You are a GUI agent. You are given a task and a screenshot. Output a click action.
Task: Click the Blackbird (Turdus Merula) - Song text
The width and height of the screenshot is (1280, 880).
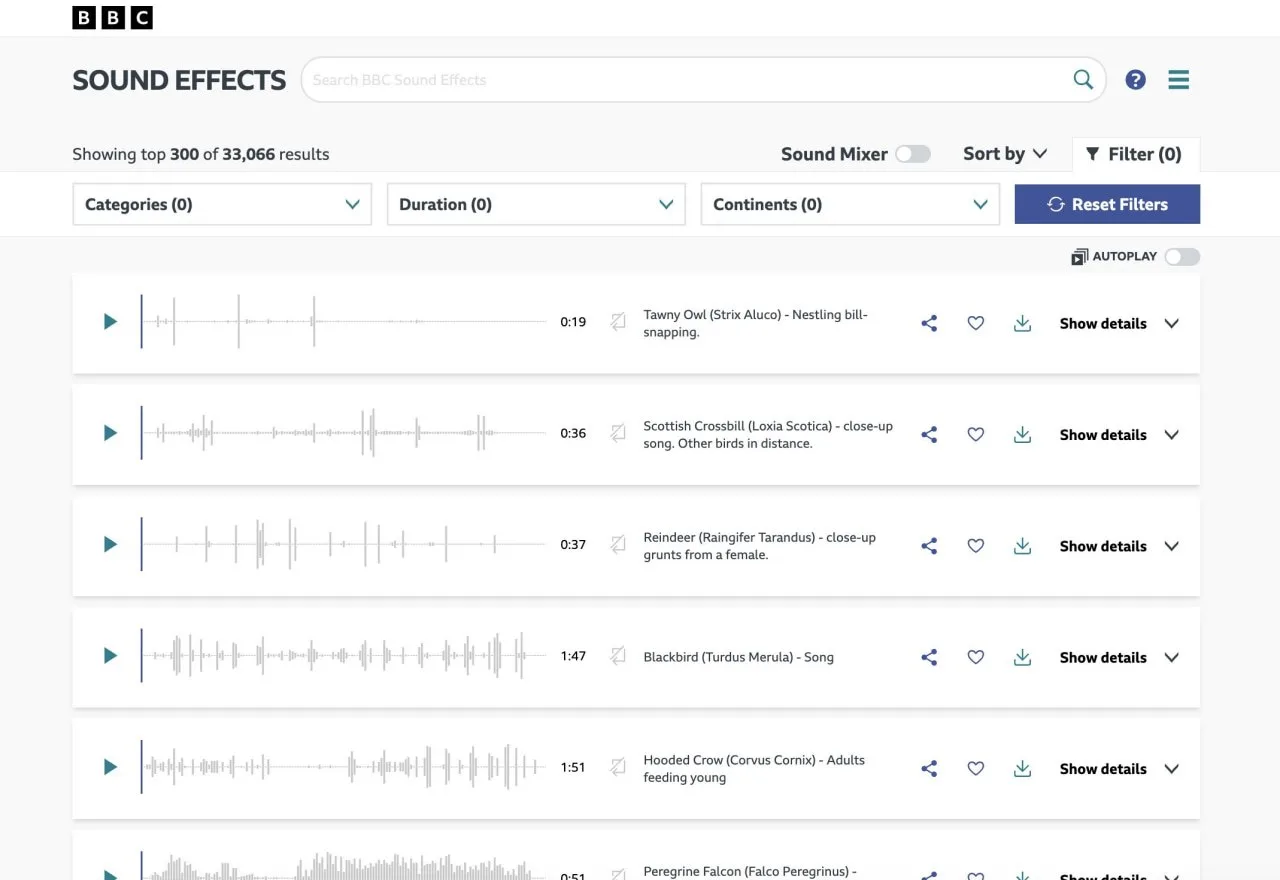tap(738, 657)
